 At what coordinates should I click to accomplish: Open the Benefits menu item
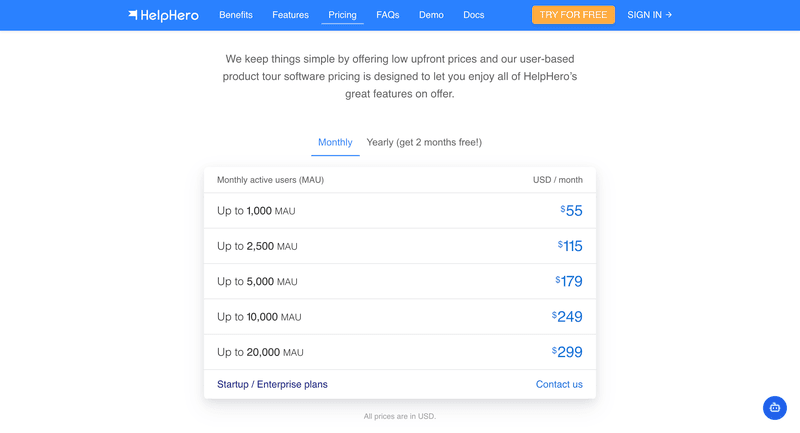point(235,15)
